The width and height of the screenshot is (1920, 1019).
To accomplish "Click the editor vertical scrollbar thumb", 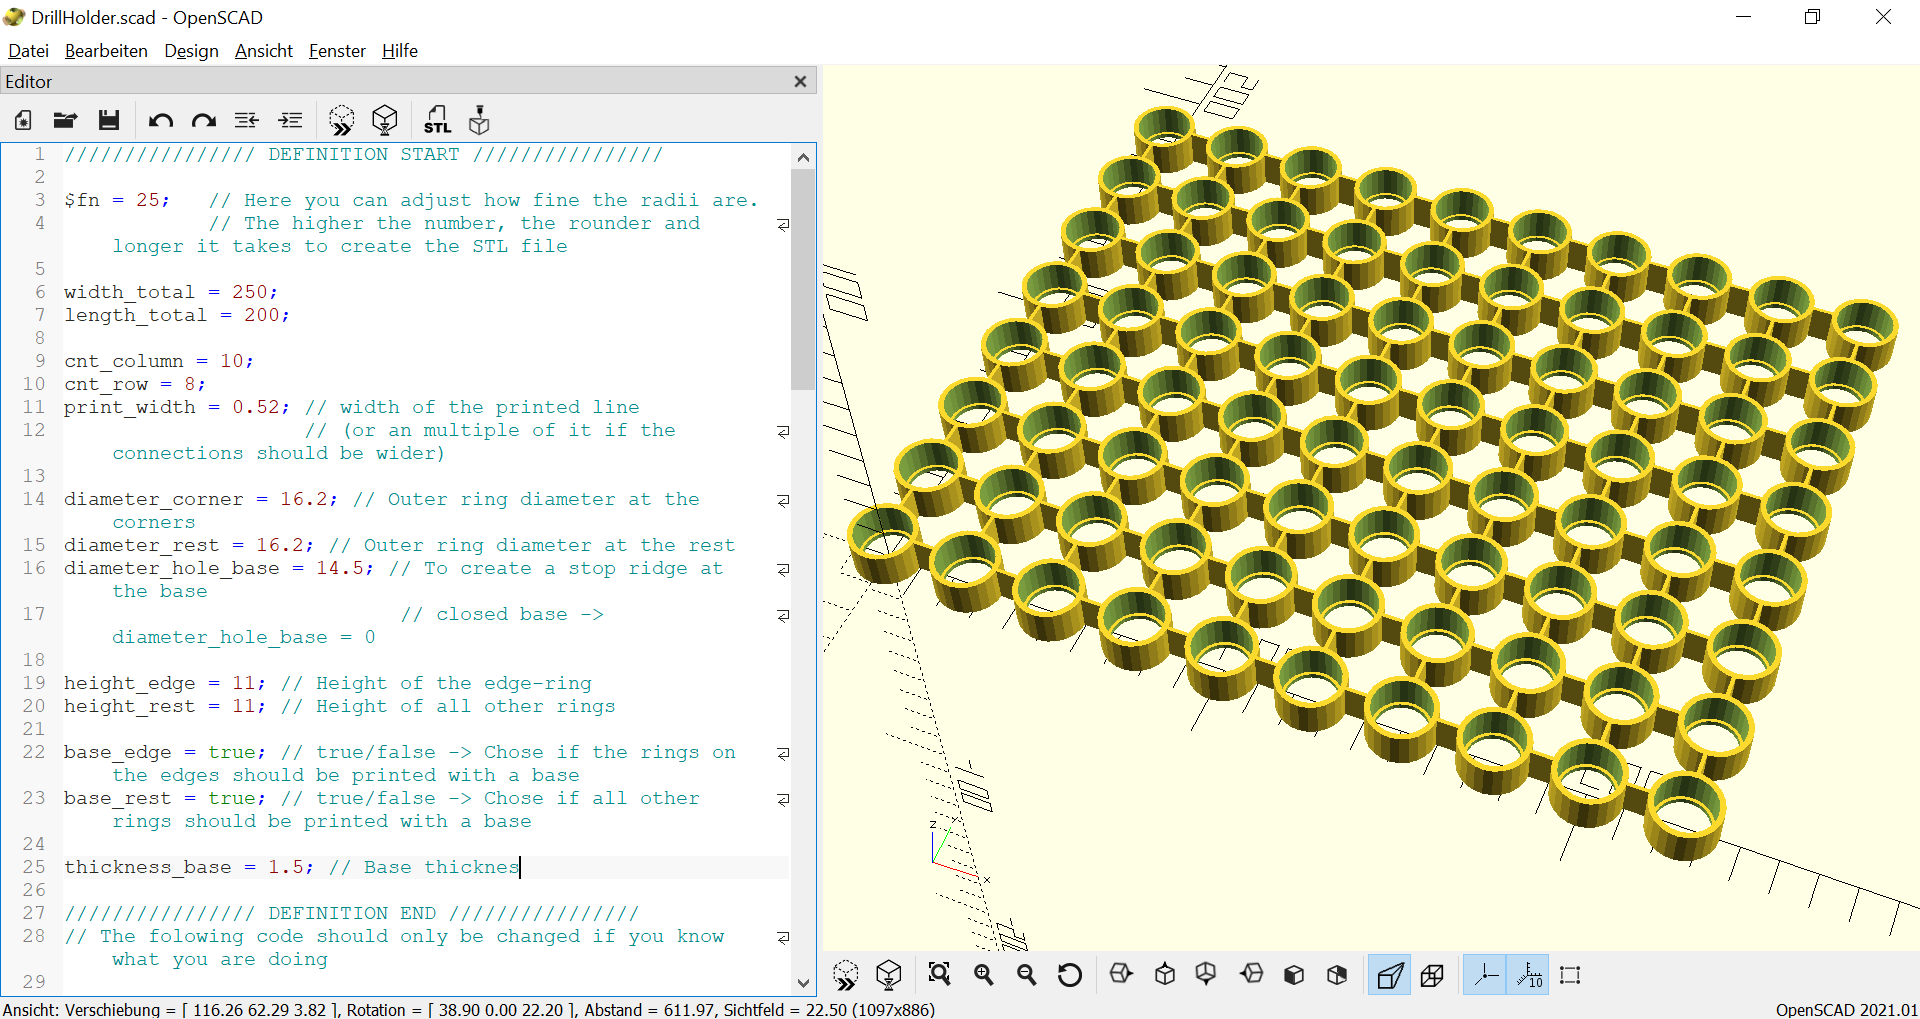I will (x=803, y=279).
